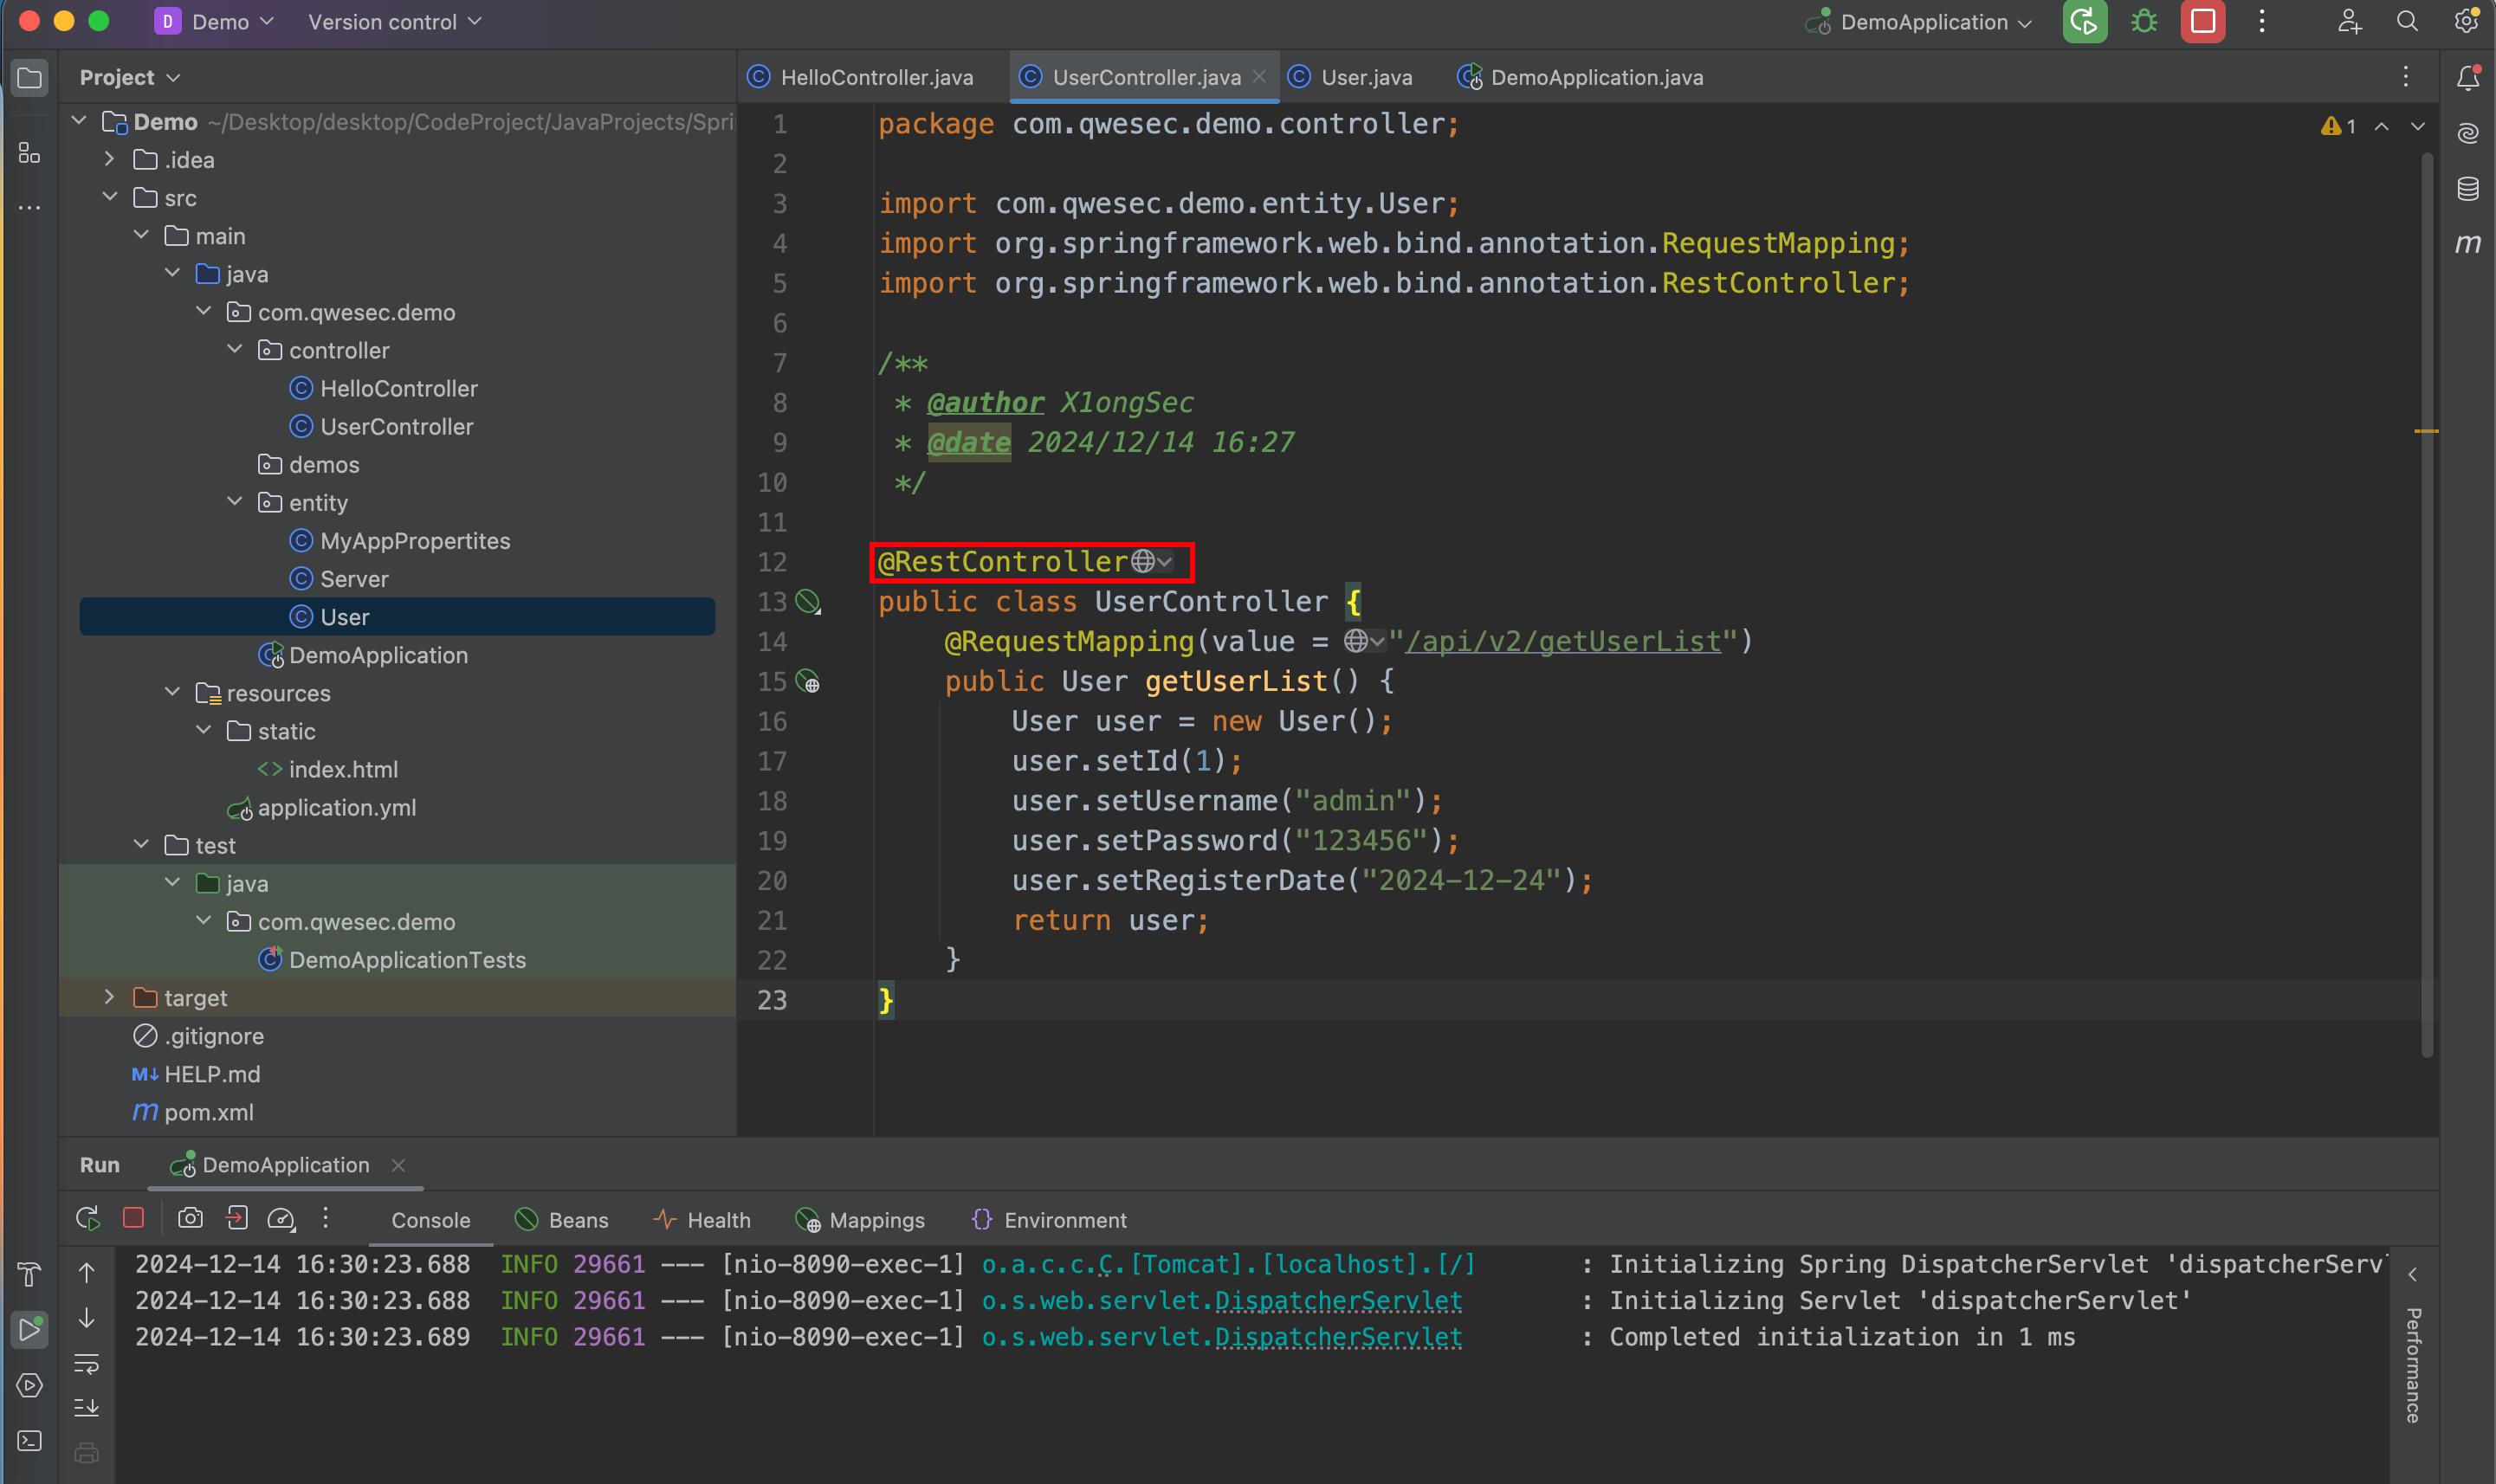
Task: Open the Mappings tab
Action: 861,1220
